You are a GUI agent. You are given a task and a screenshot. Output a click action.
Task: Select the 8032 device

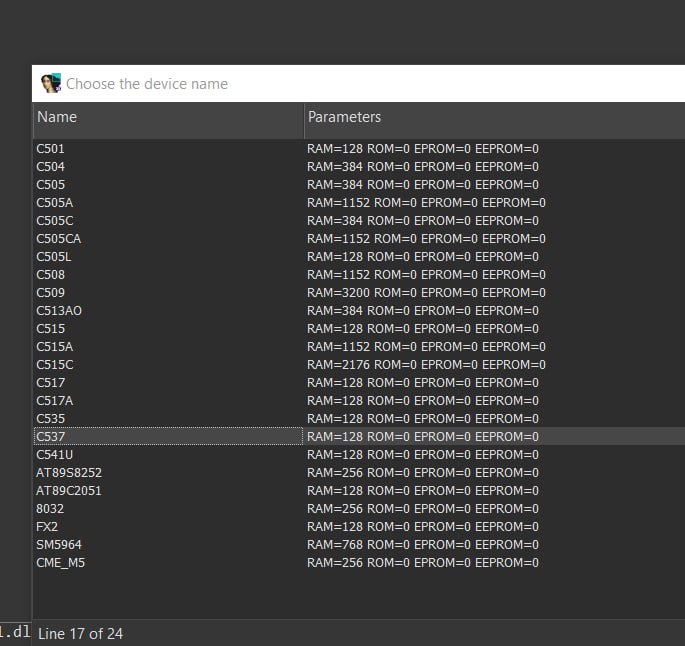coord(50,509)
